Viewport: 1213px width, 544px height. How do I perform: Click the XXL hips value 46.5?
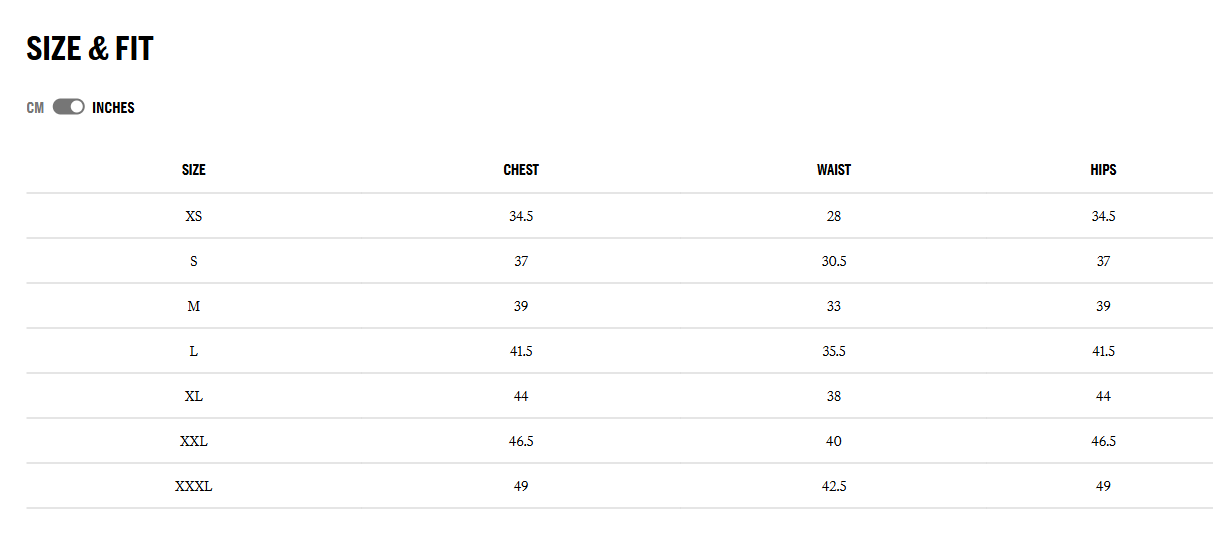pyautogui.click(x=1103, y=441)
